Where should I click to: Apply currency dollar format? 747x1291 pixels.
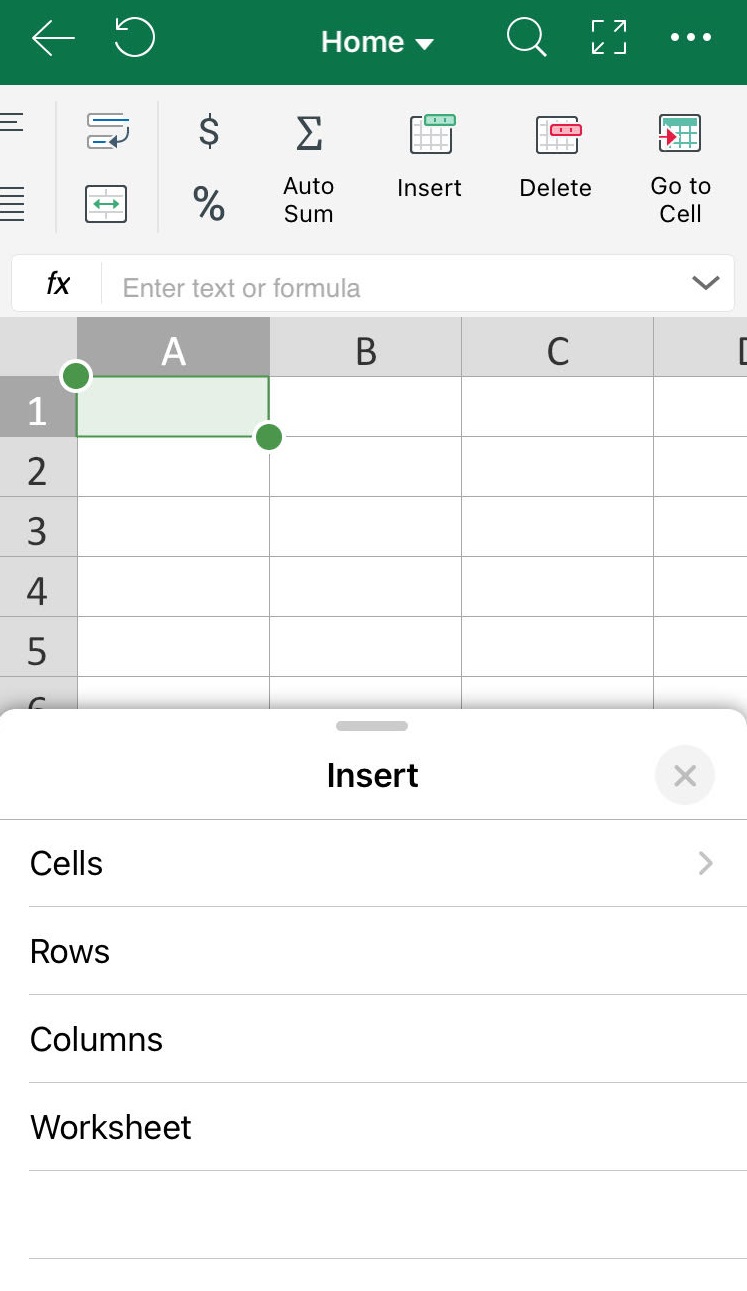point(209,132)
